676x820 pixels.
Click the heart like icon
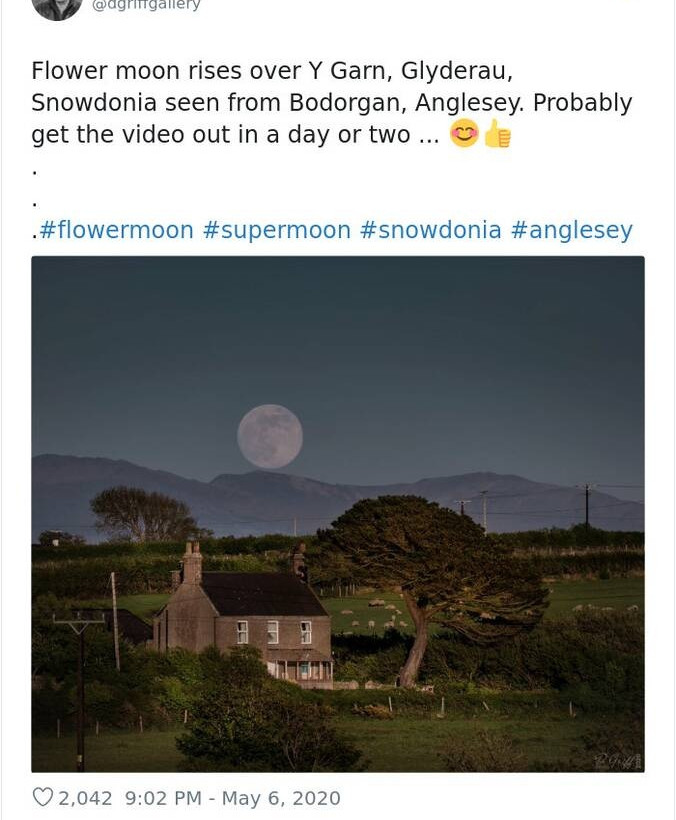tap(42, 798)
